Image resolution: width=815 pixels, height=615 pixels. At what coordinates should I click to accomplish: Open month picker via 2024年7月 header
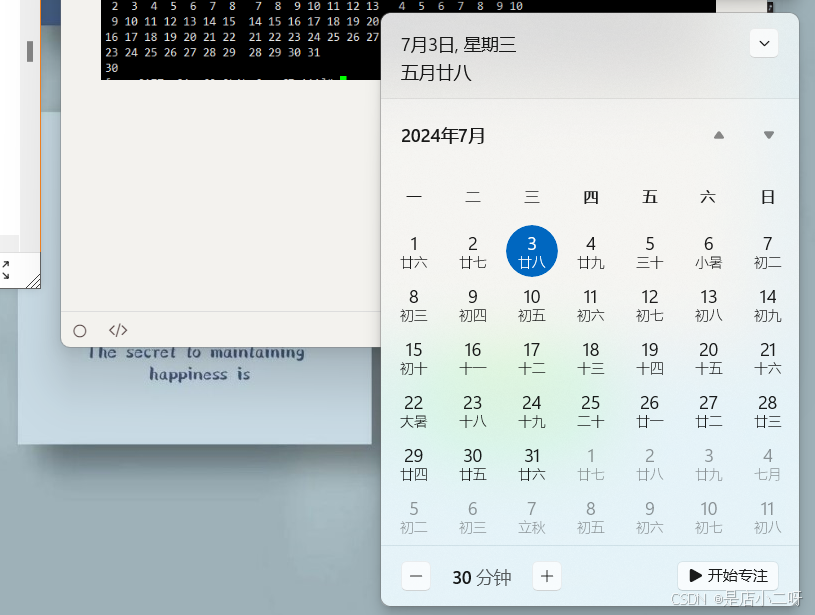click(x=443, y=136)
